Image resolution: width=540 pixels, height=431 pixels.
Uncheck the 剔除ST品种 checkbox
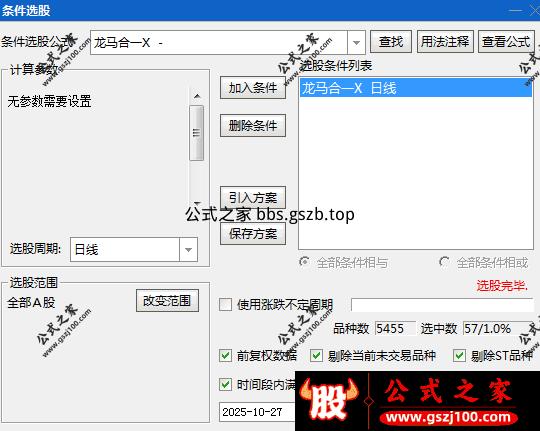coord(459,356)
